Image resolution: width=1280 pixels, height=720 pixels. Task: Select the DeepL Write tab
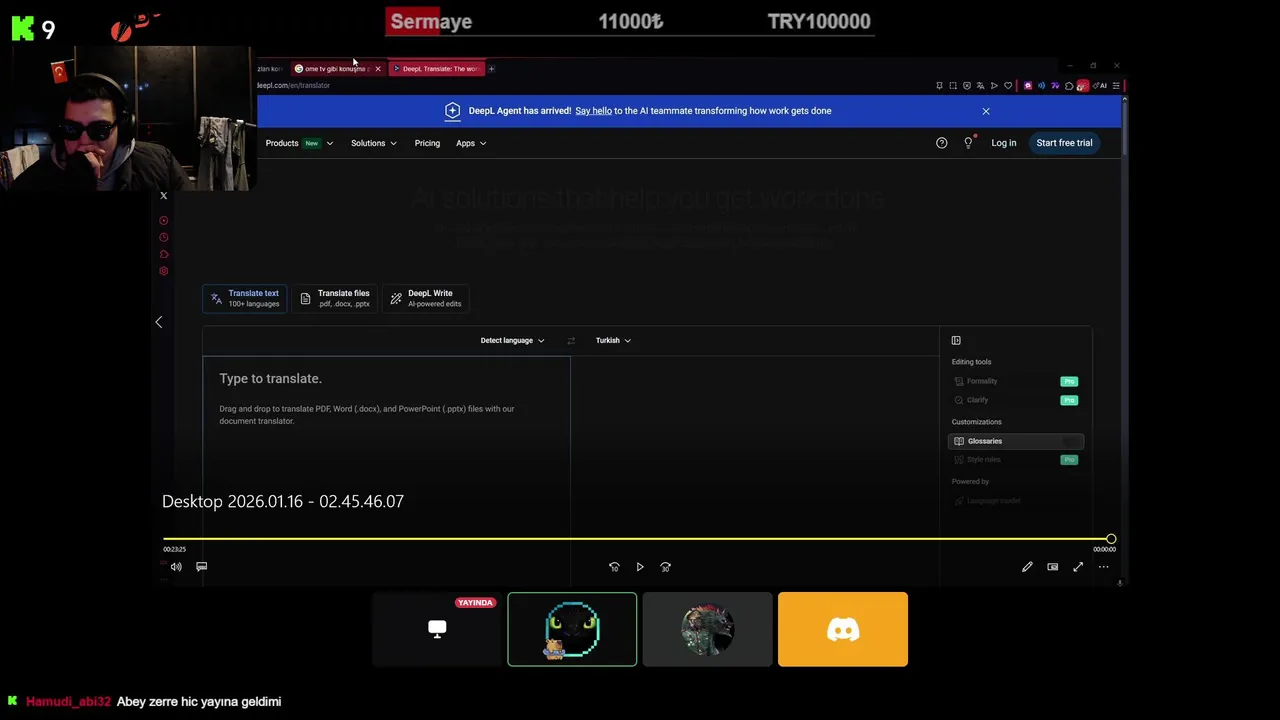[426, 298]
